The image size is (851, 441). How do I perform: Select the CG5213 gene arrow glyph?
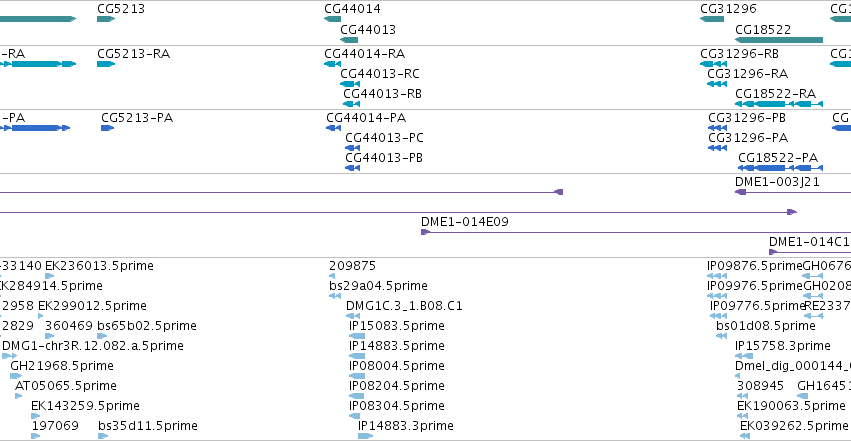tap(106, 19)
